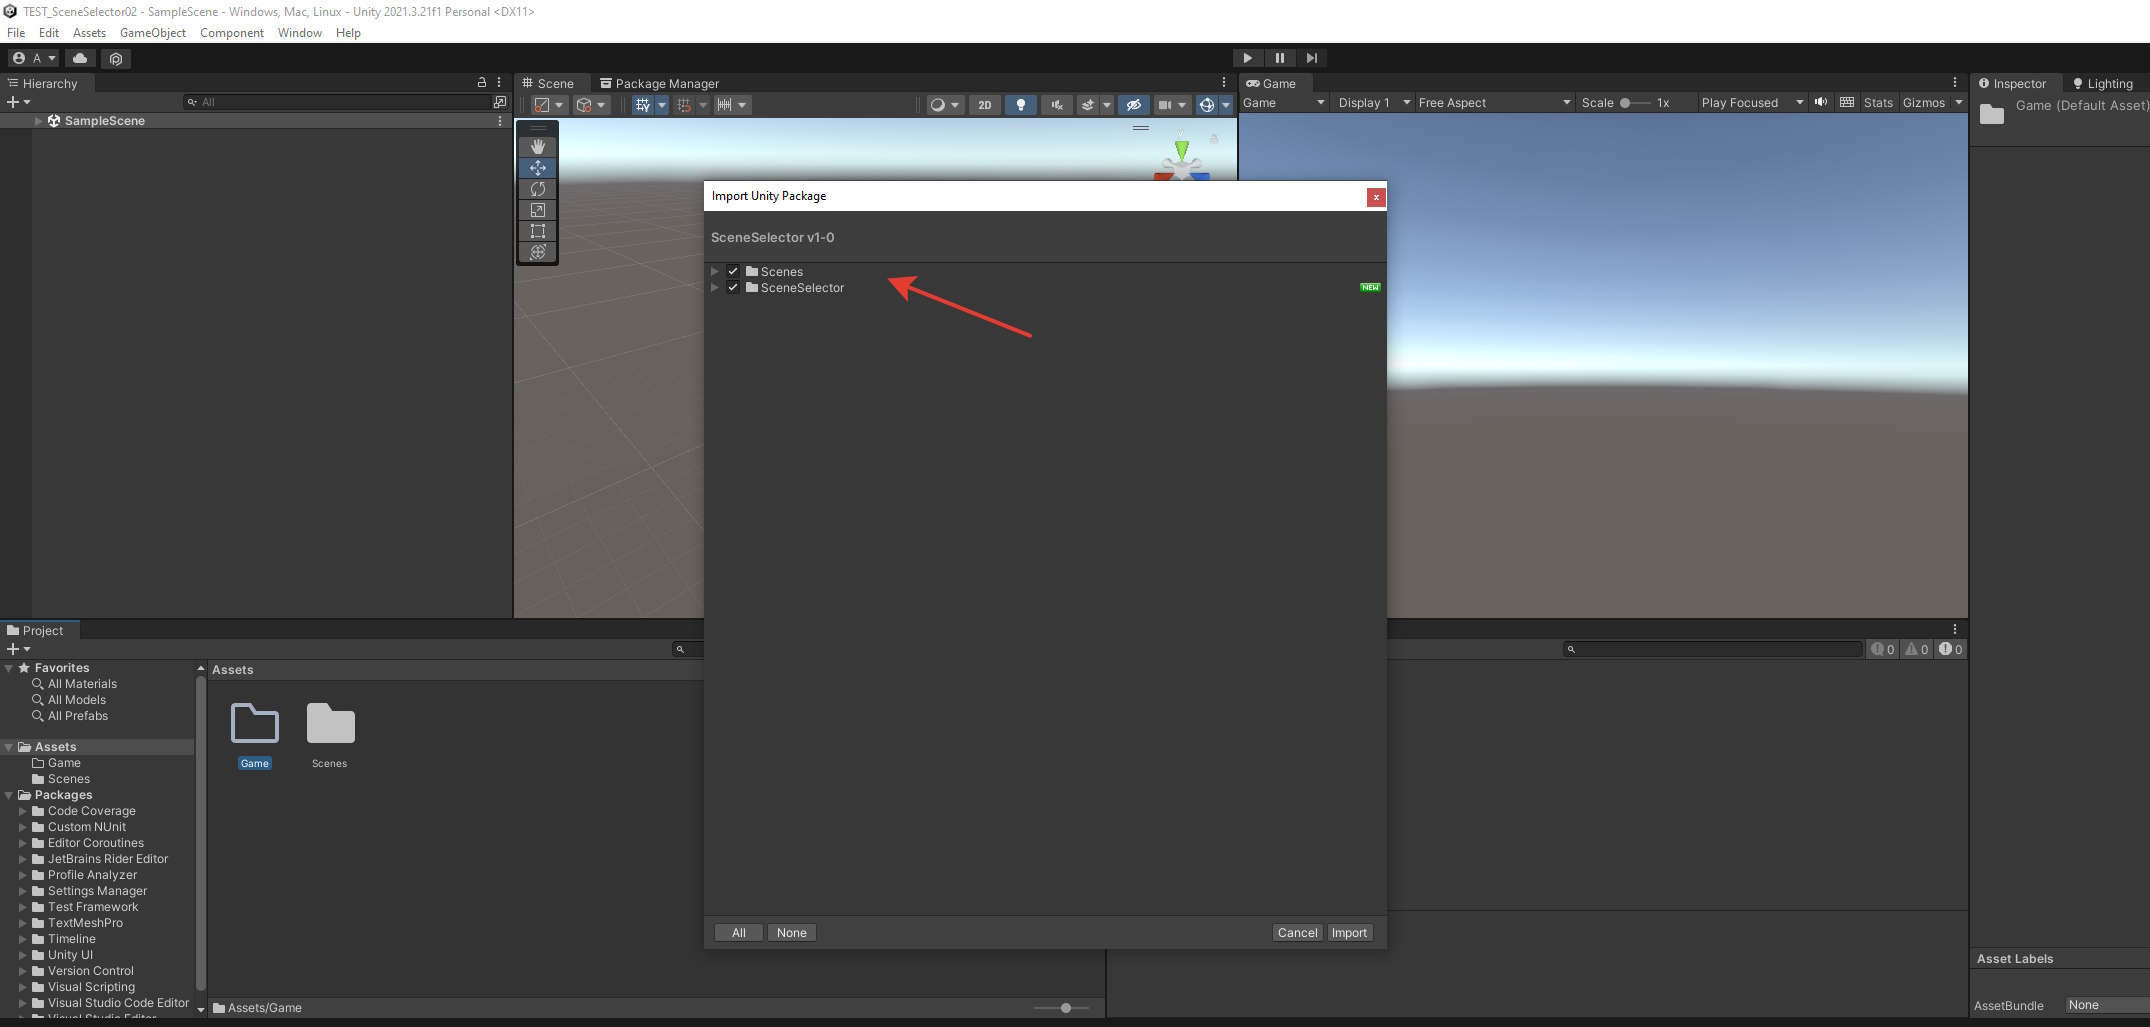Switch to Package Manager tab
The height and width of the screenshot is (1027, 2150).
(660, 84)
